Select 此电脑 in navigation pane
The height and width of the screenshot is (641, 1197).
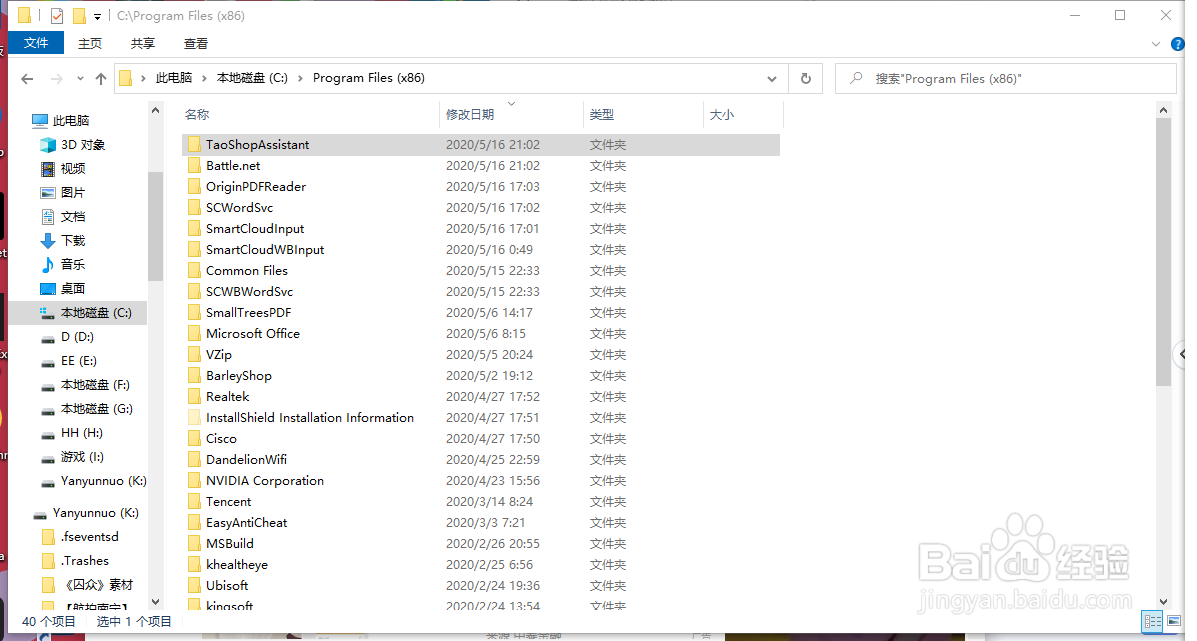(x=71, y=121)
